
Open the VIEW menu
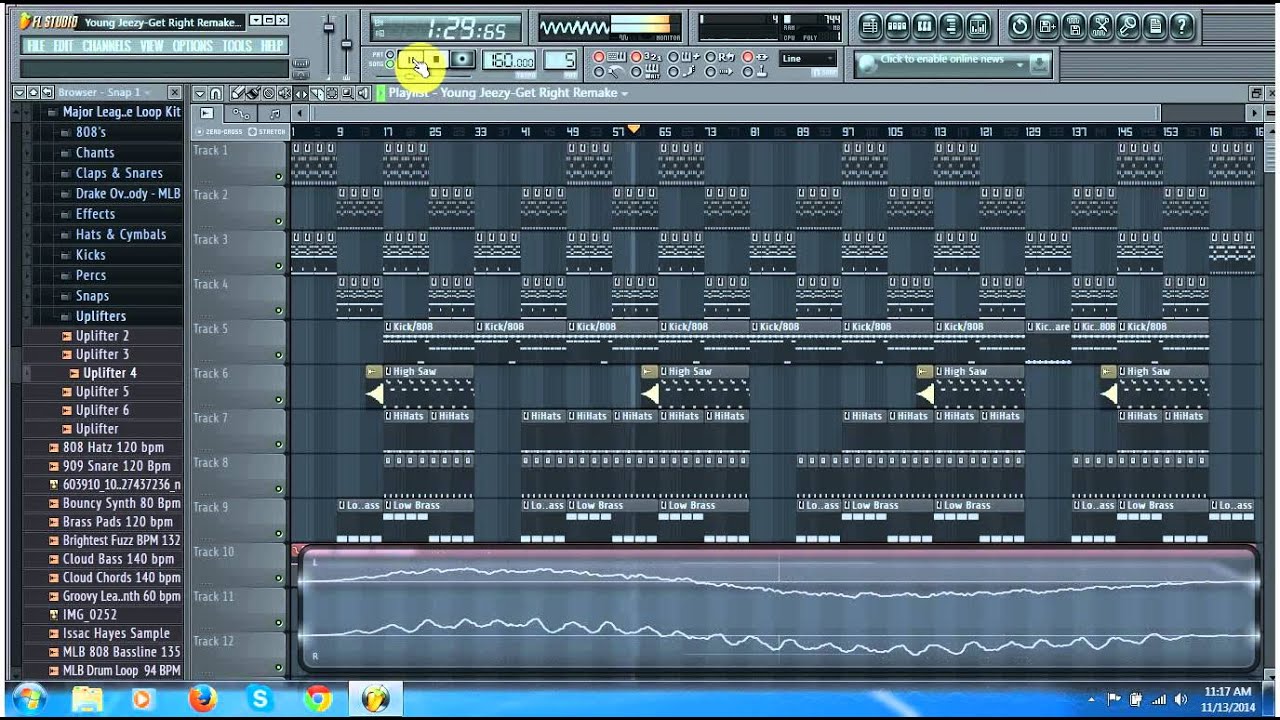pyautogui.click(x=152, y=46)
